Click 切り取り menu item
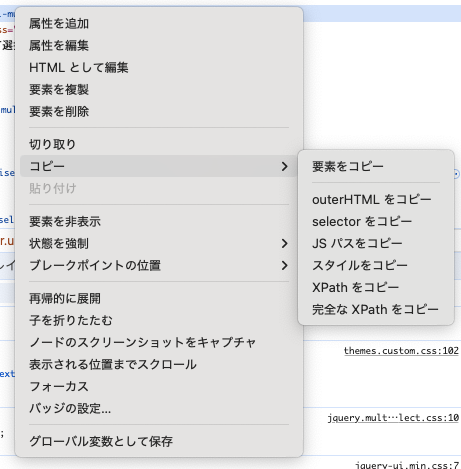The width and height of the screenshot is (461, 469). [x=159, y=144]
